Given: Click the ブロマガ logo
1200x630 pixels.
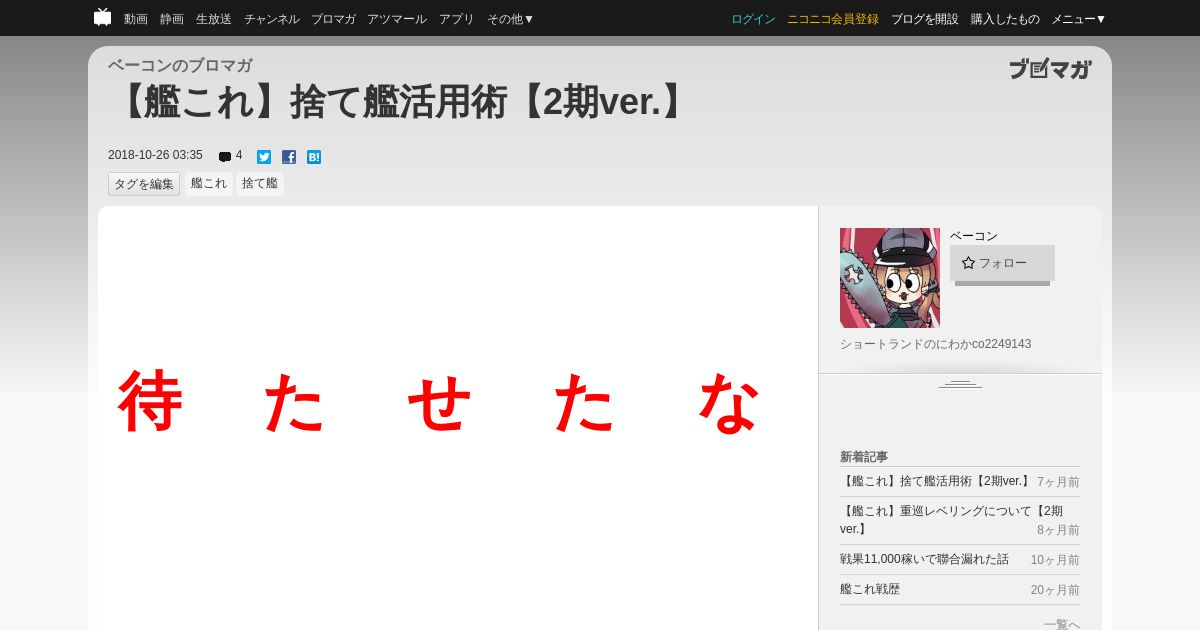Looking at the screenshot, I should (1050, 69).
